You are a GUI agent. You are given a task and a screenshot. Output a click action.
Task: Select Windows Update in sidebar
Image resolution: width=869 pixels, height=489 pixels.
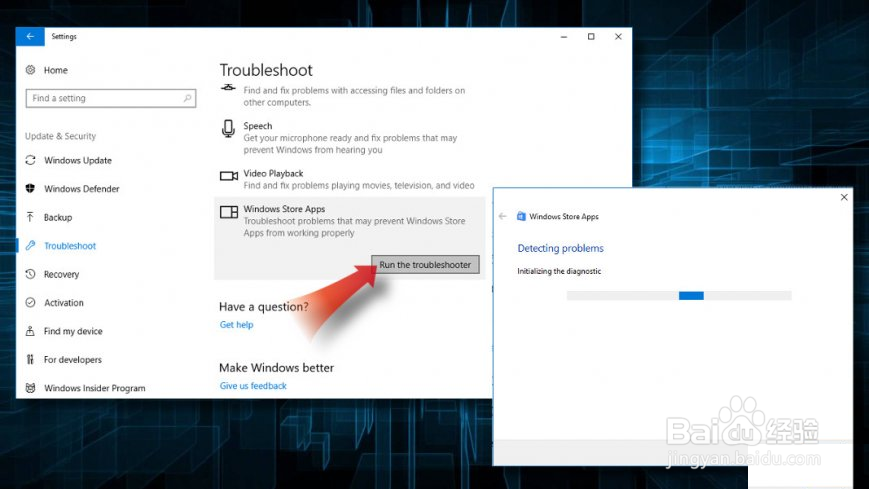pyautogui.click(x=78, y=160)
